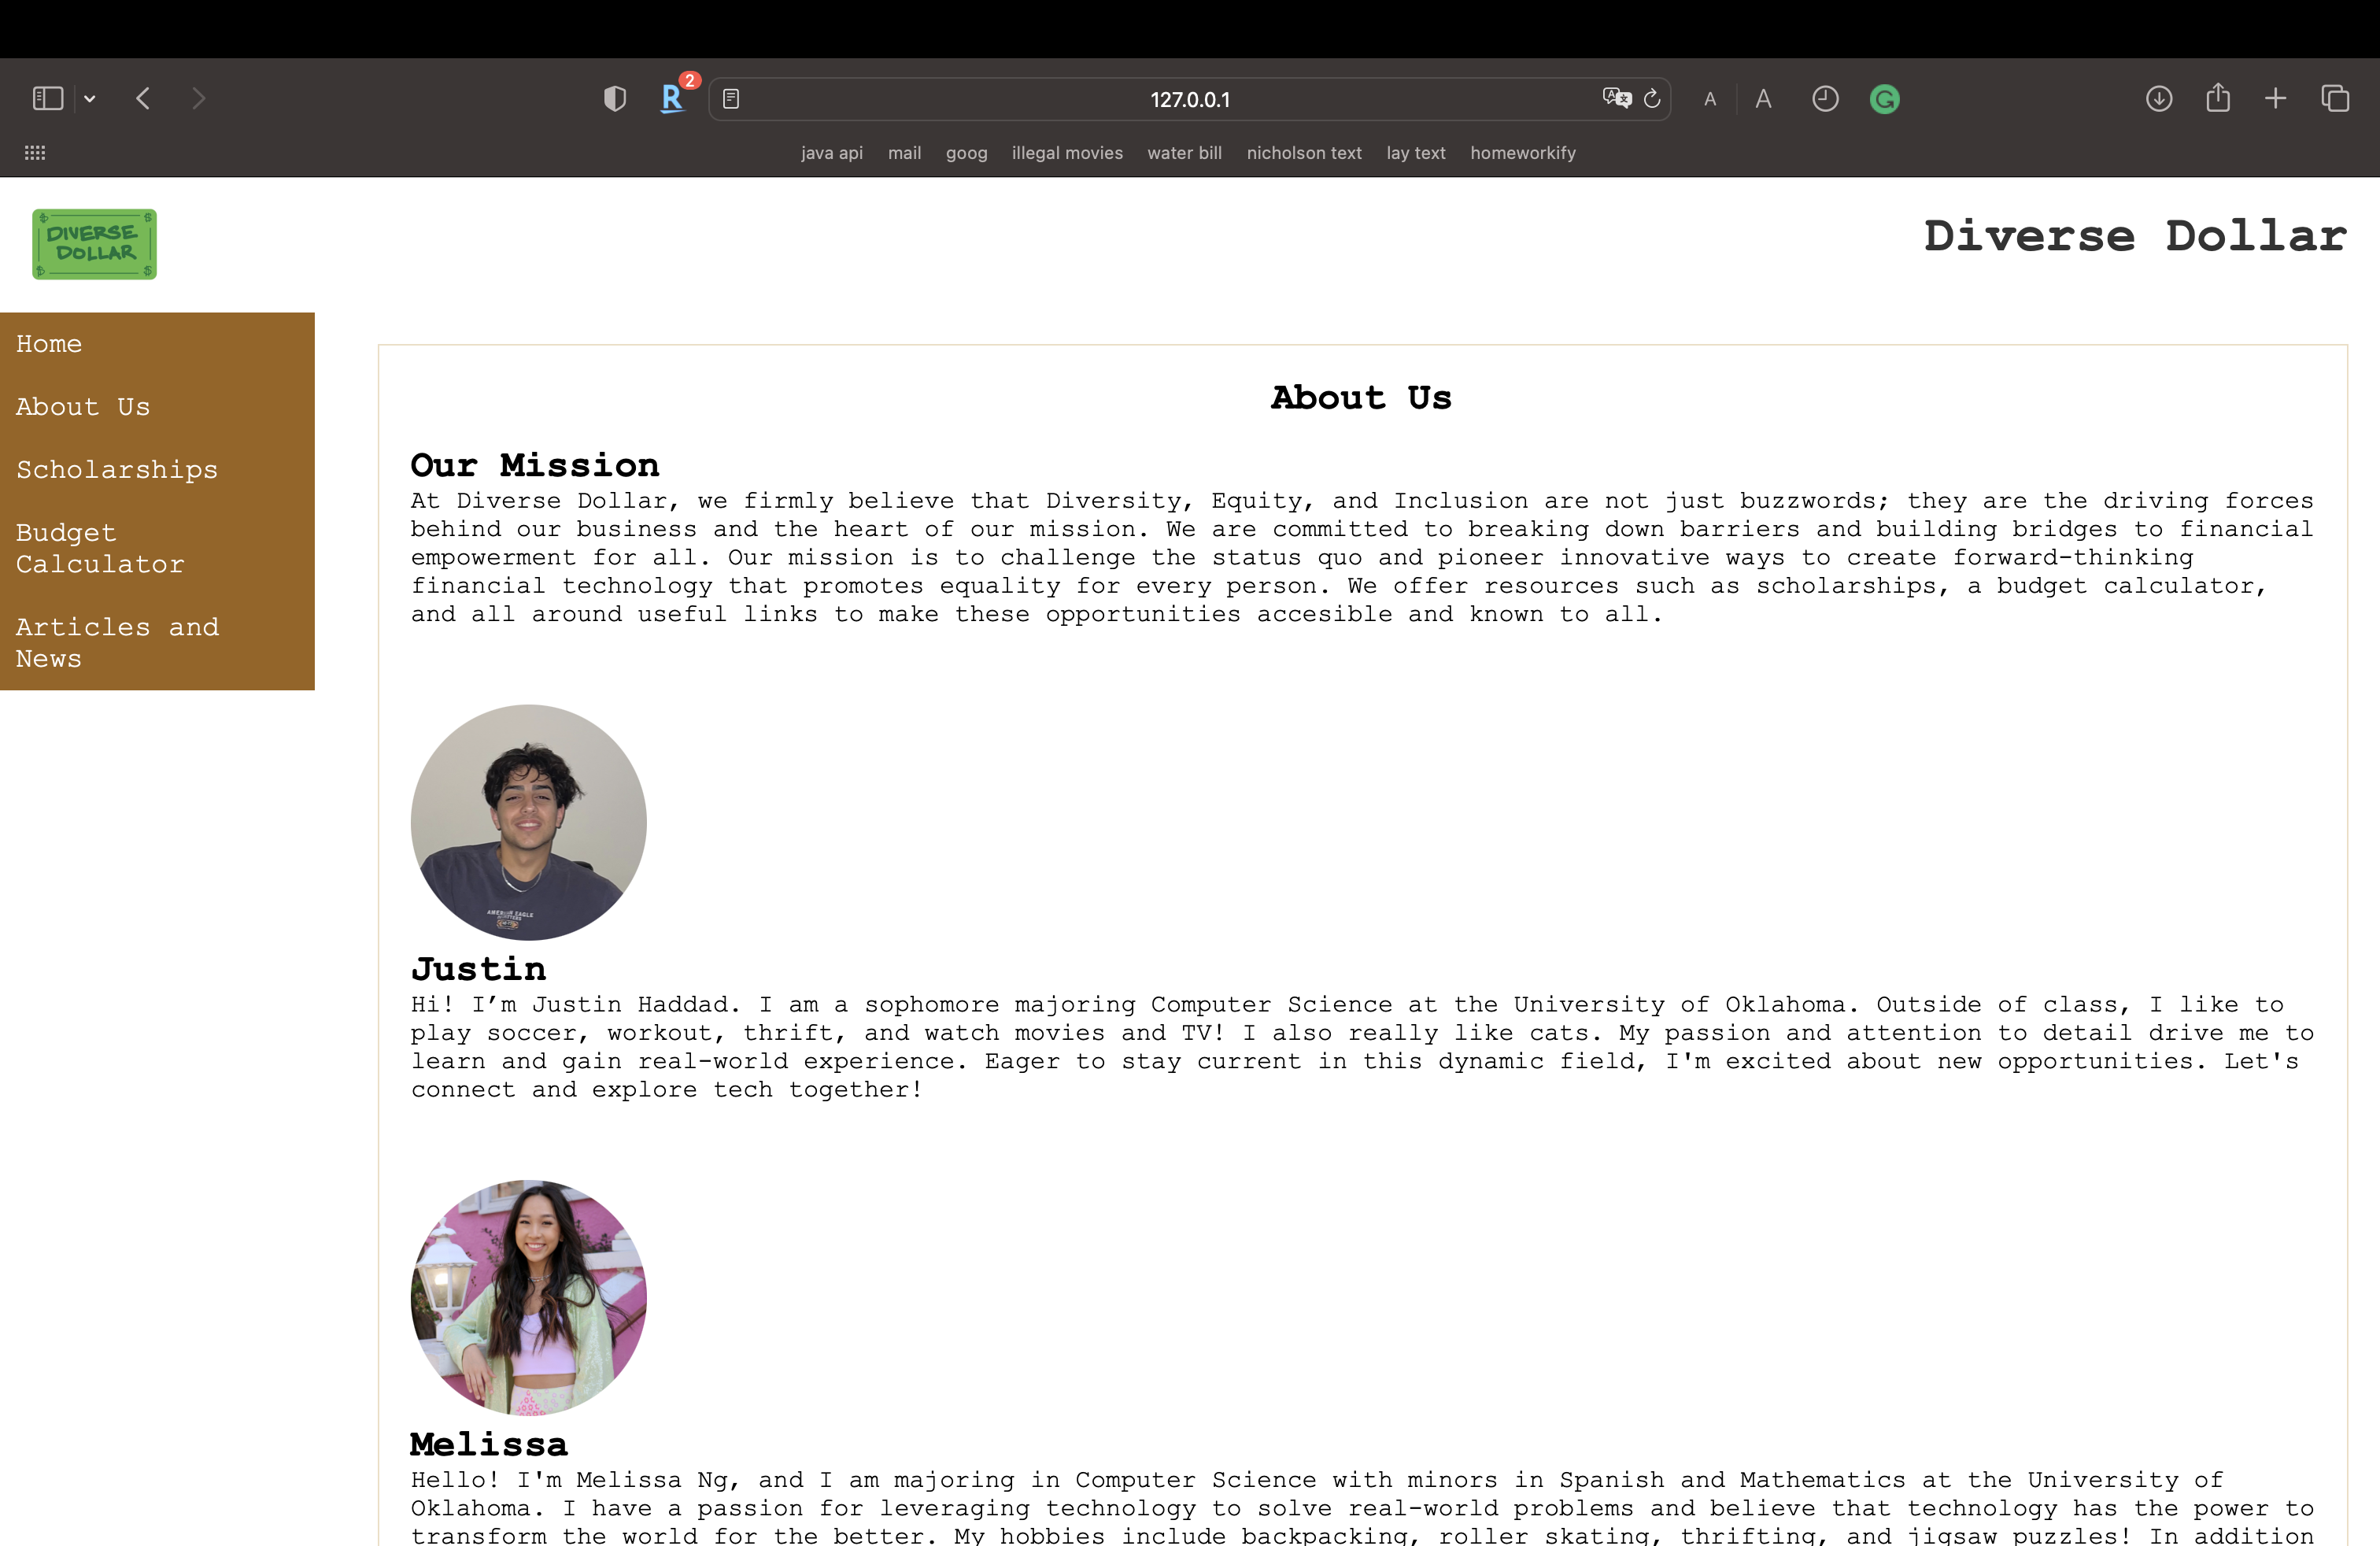Screen dimensions: 2380x1546
Task: Expand the sidebar options chevron
Action: tap(90, 98)
